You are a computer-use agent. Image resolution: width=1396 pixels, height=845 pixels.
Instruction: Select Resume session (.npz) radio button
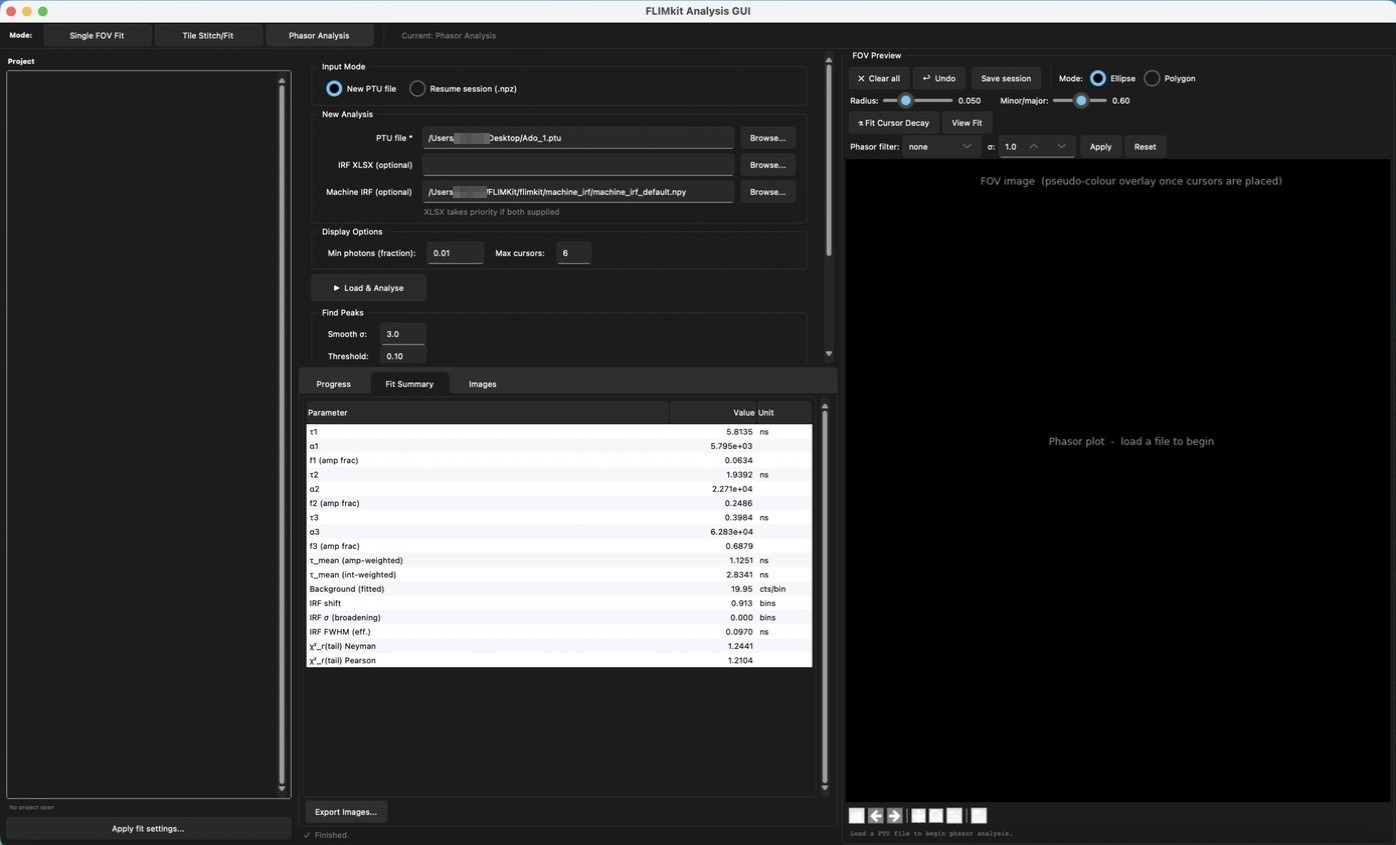417,89
